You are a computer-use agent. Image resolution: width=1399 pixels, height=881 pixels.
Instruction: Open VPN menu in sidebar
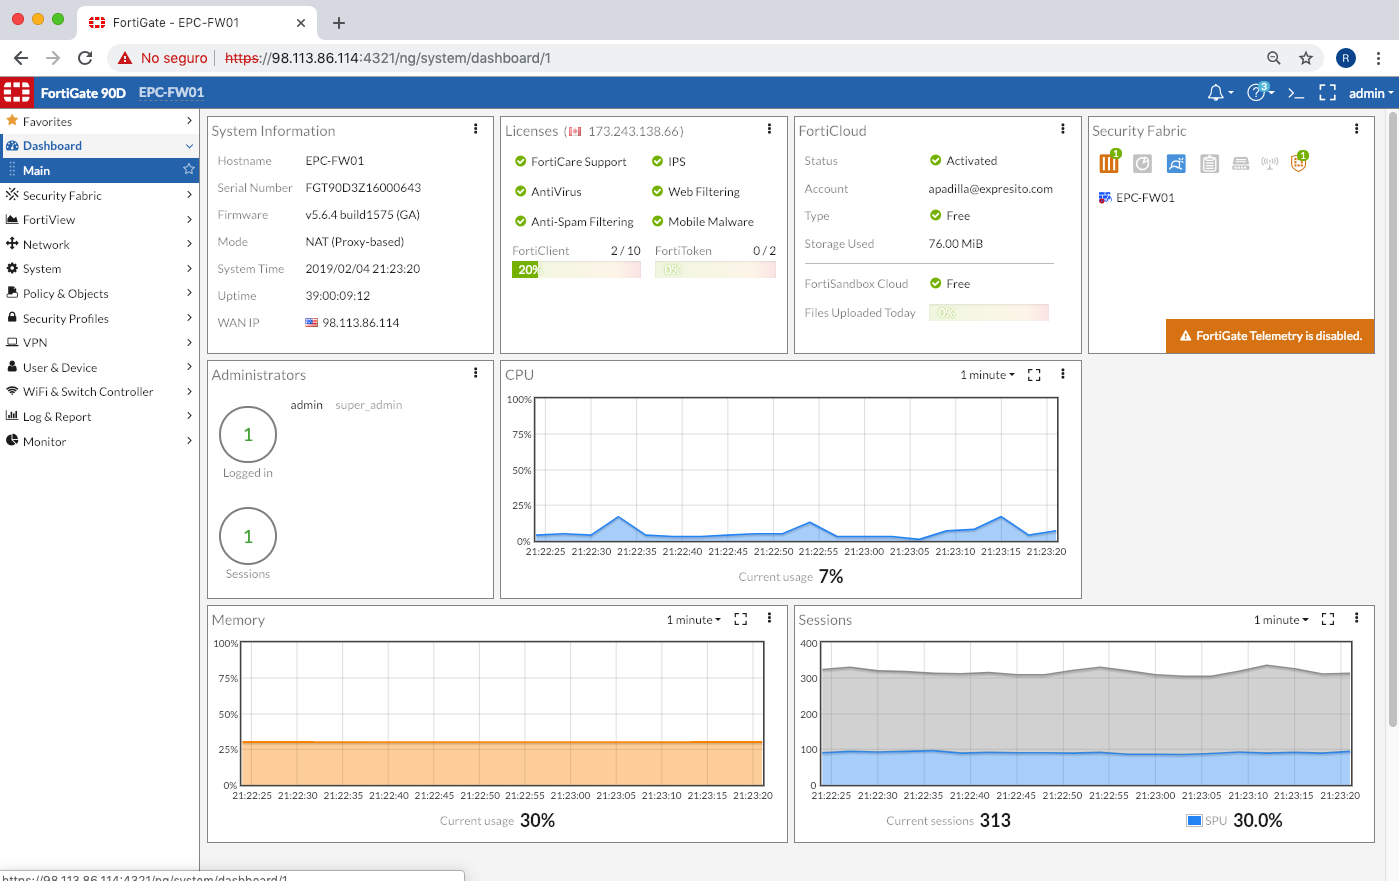99,342
